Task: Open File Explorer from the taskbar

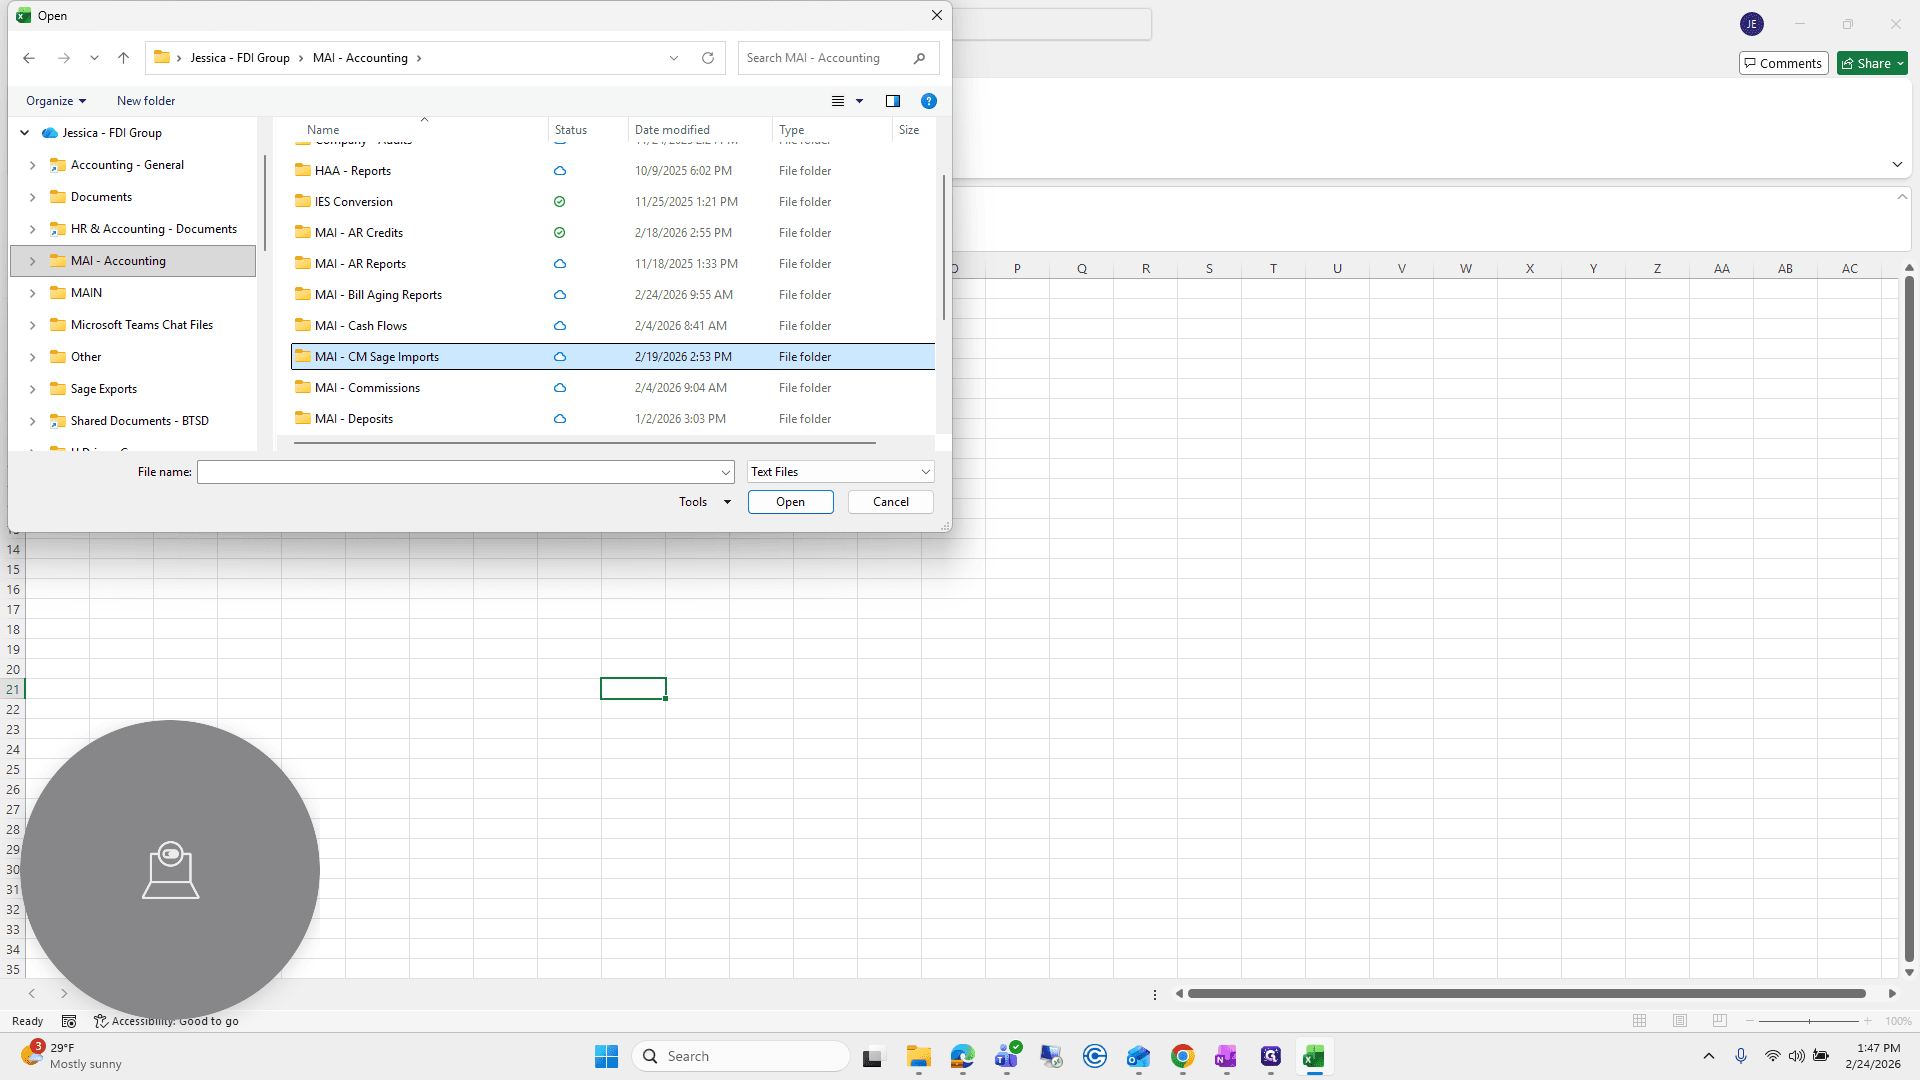Action: tap(919, 1056)
